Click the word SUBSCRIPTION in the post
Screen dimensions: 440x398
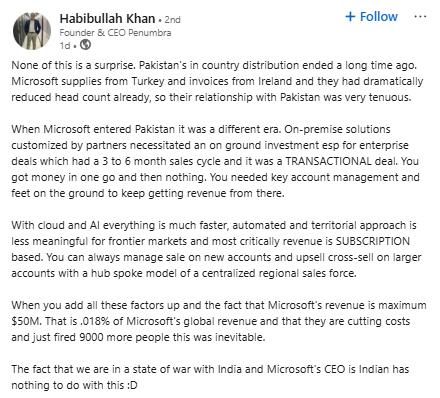(373, 241)
